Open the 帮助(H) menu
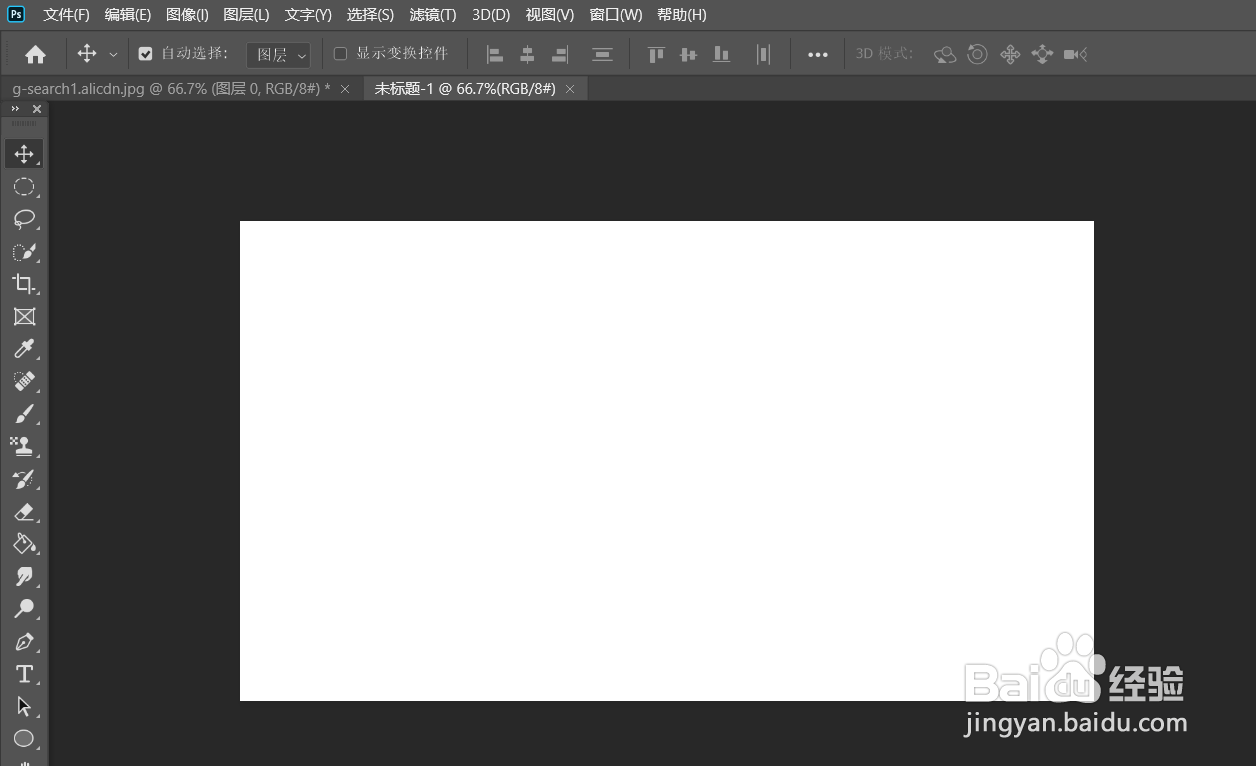Viewport: 1256px width, 766px height. [682, 14]
